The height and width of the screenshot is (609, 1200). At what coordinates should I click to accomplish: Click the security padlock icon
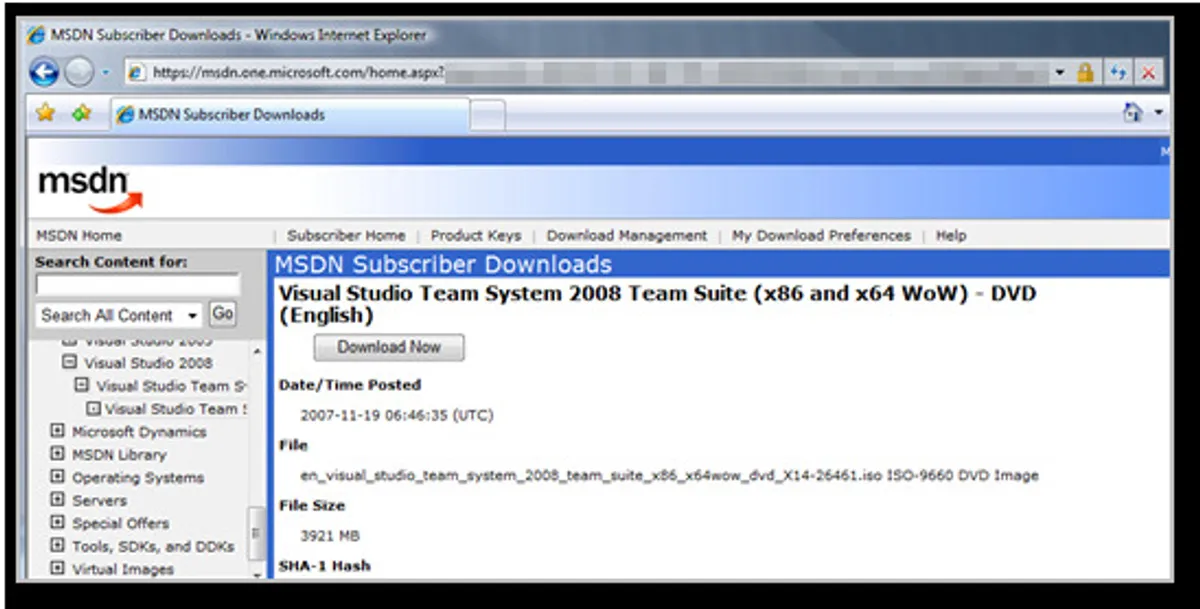click(1085, 73)
